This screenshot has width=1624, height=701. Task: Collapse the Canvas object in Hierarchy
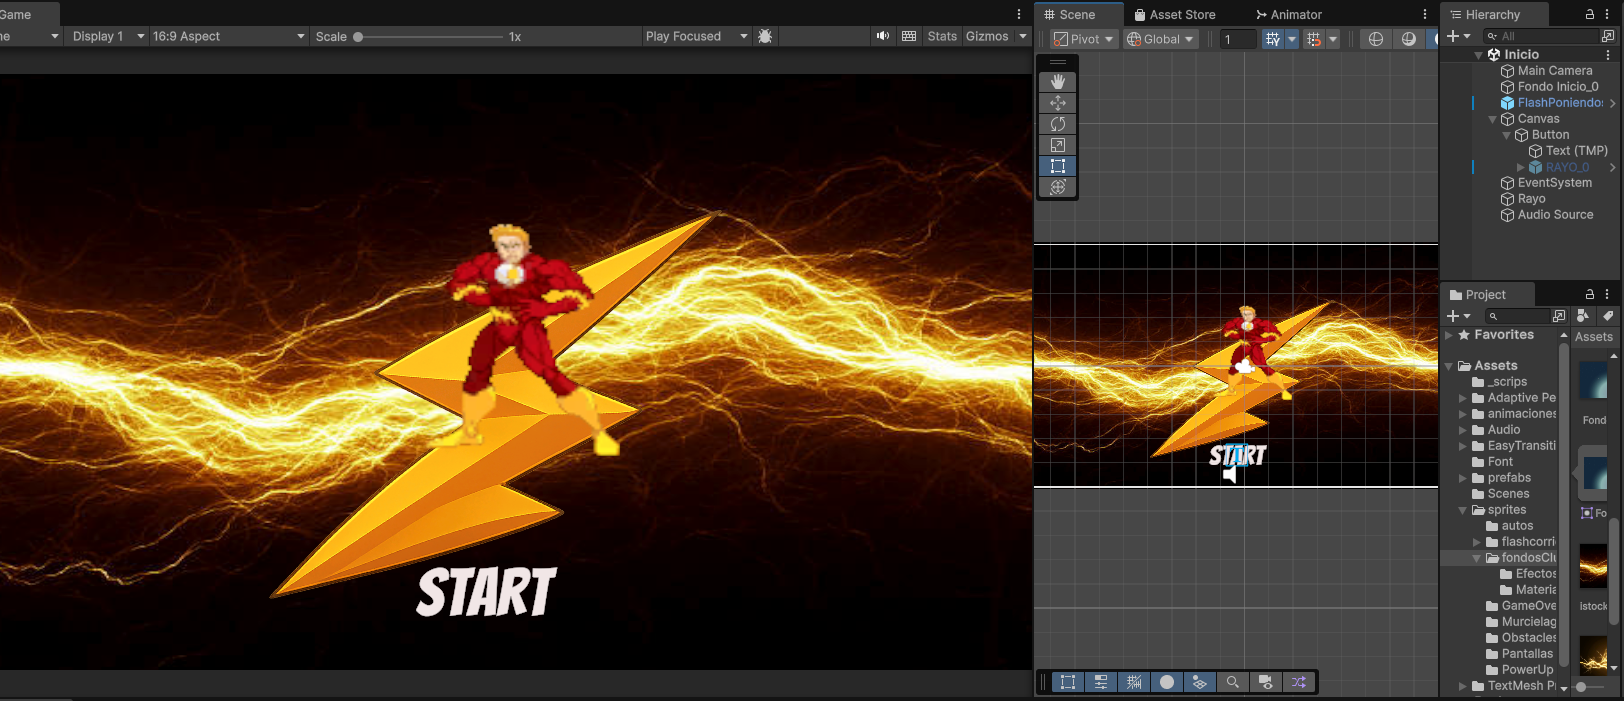point(1493,119)
